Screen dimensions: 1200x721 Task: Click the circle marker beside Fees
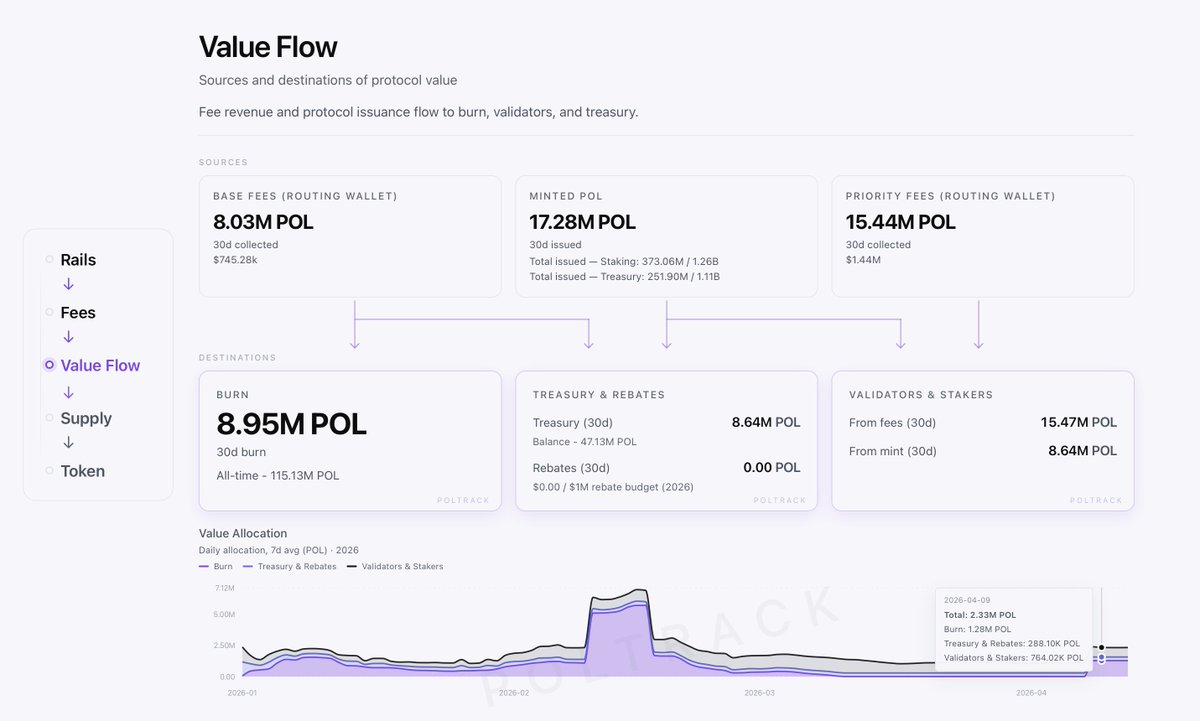pyautogui.click(x=49, y=313)
